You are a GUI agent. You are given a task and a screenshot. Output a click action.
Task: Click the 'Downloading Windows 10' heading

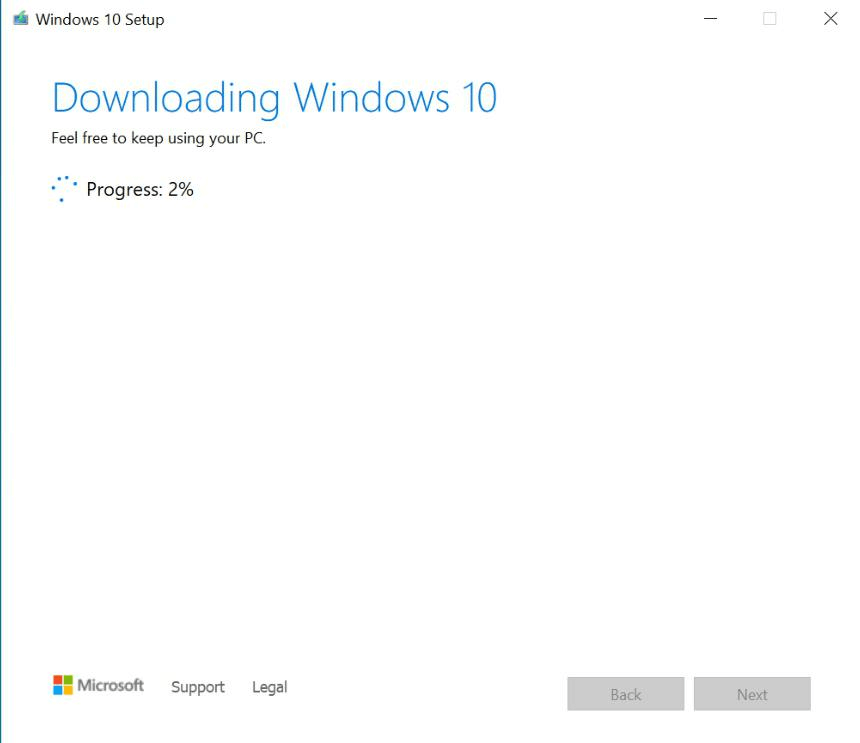point(274,99)
